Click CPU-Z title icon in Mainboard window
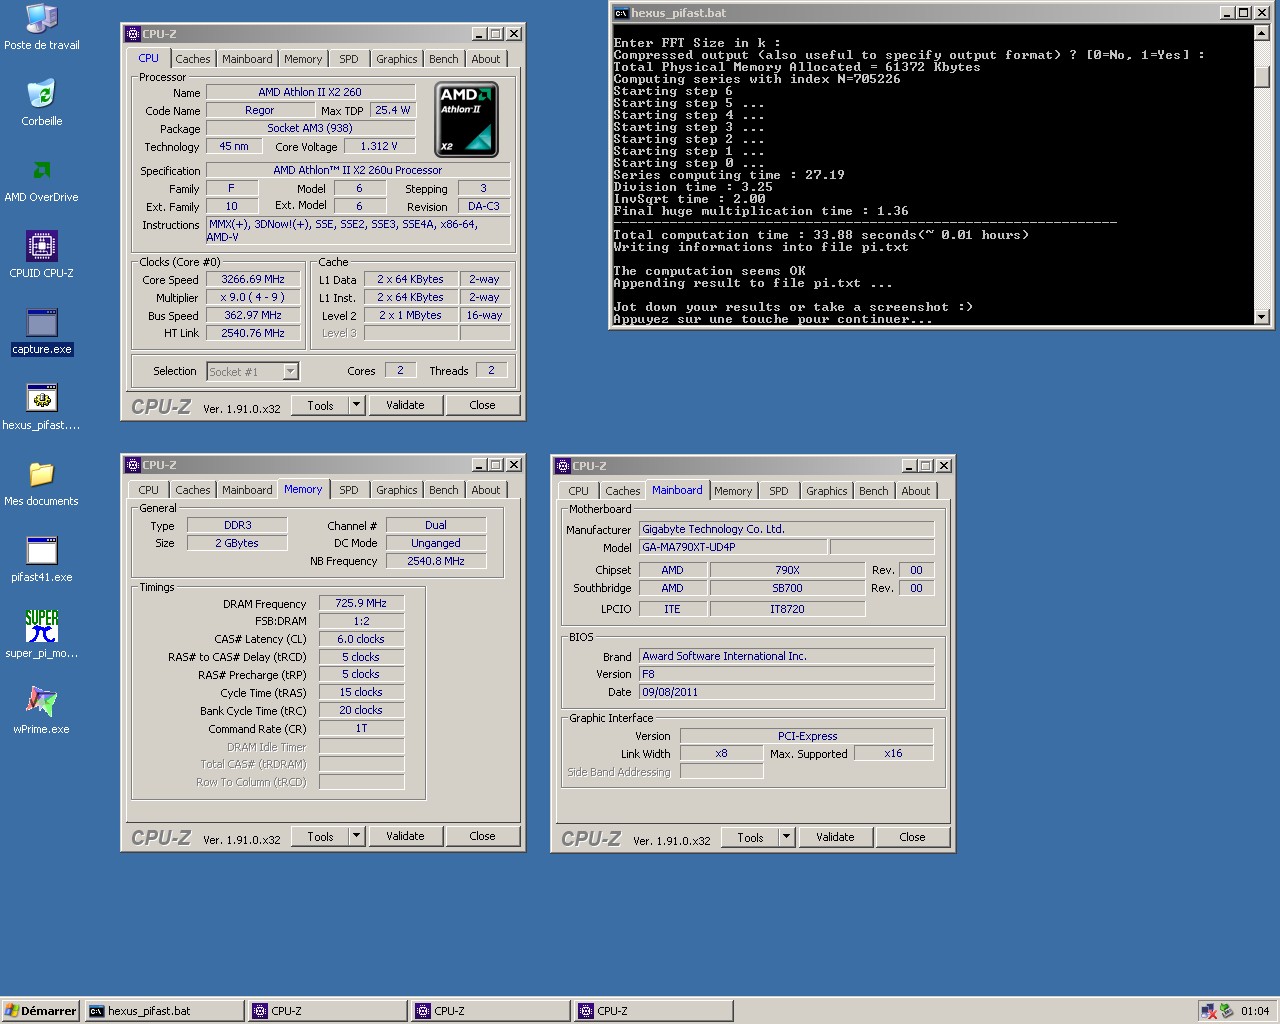This screenshot has height=1024, width=1280. (563, 465)
